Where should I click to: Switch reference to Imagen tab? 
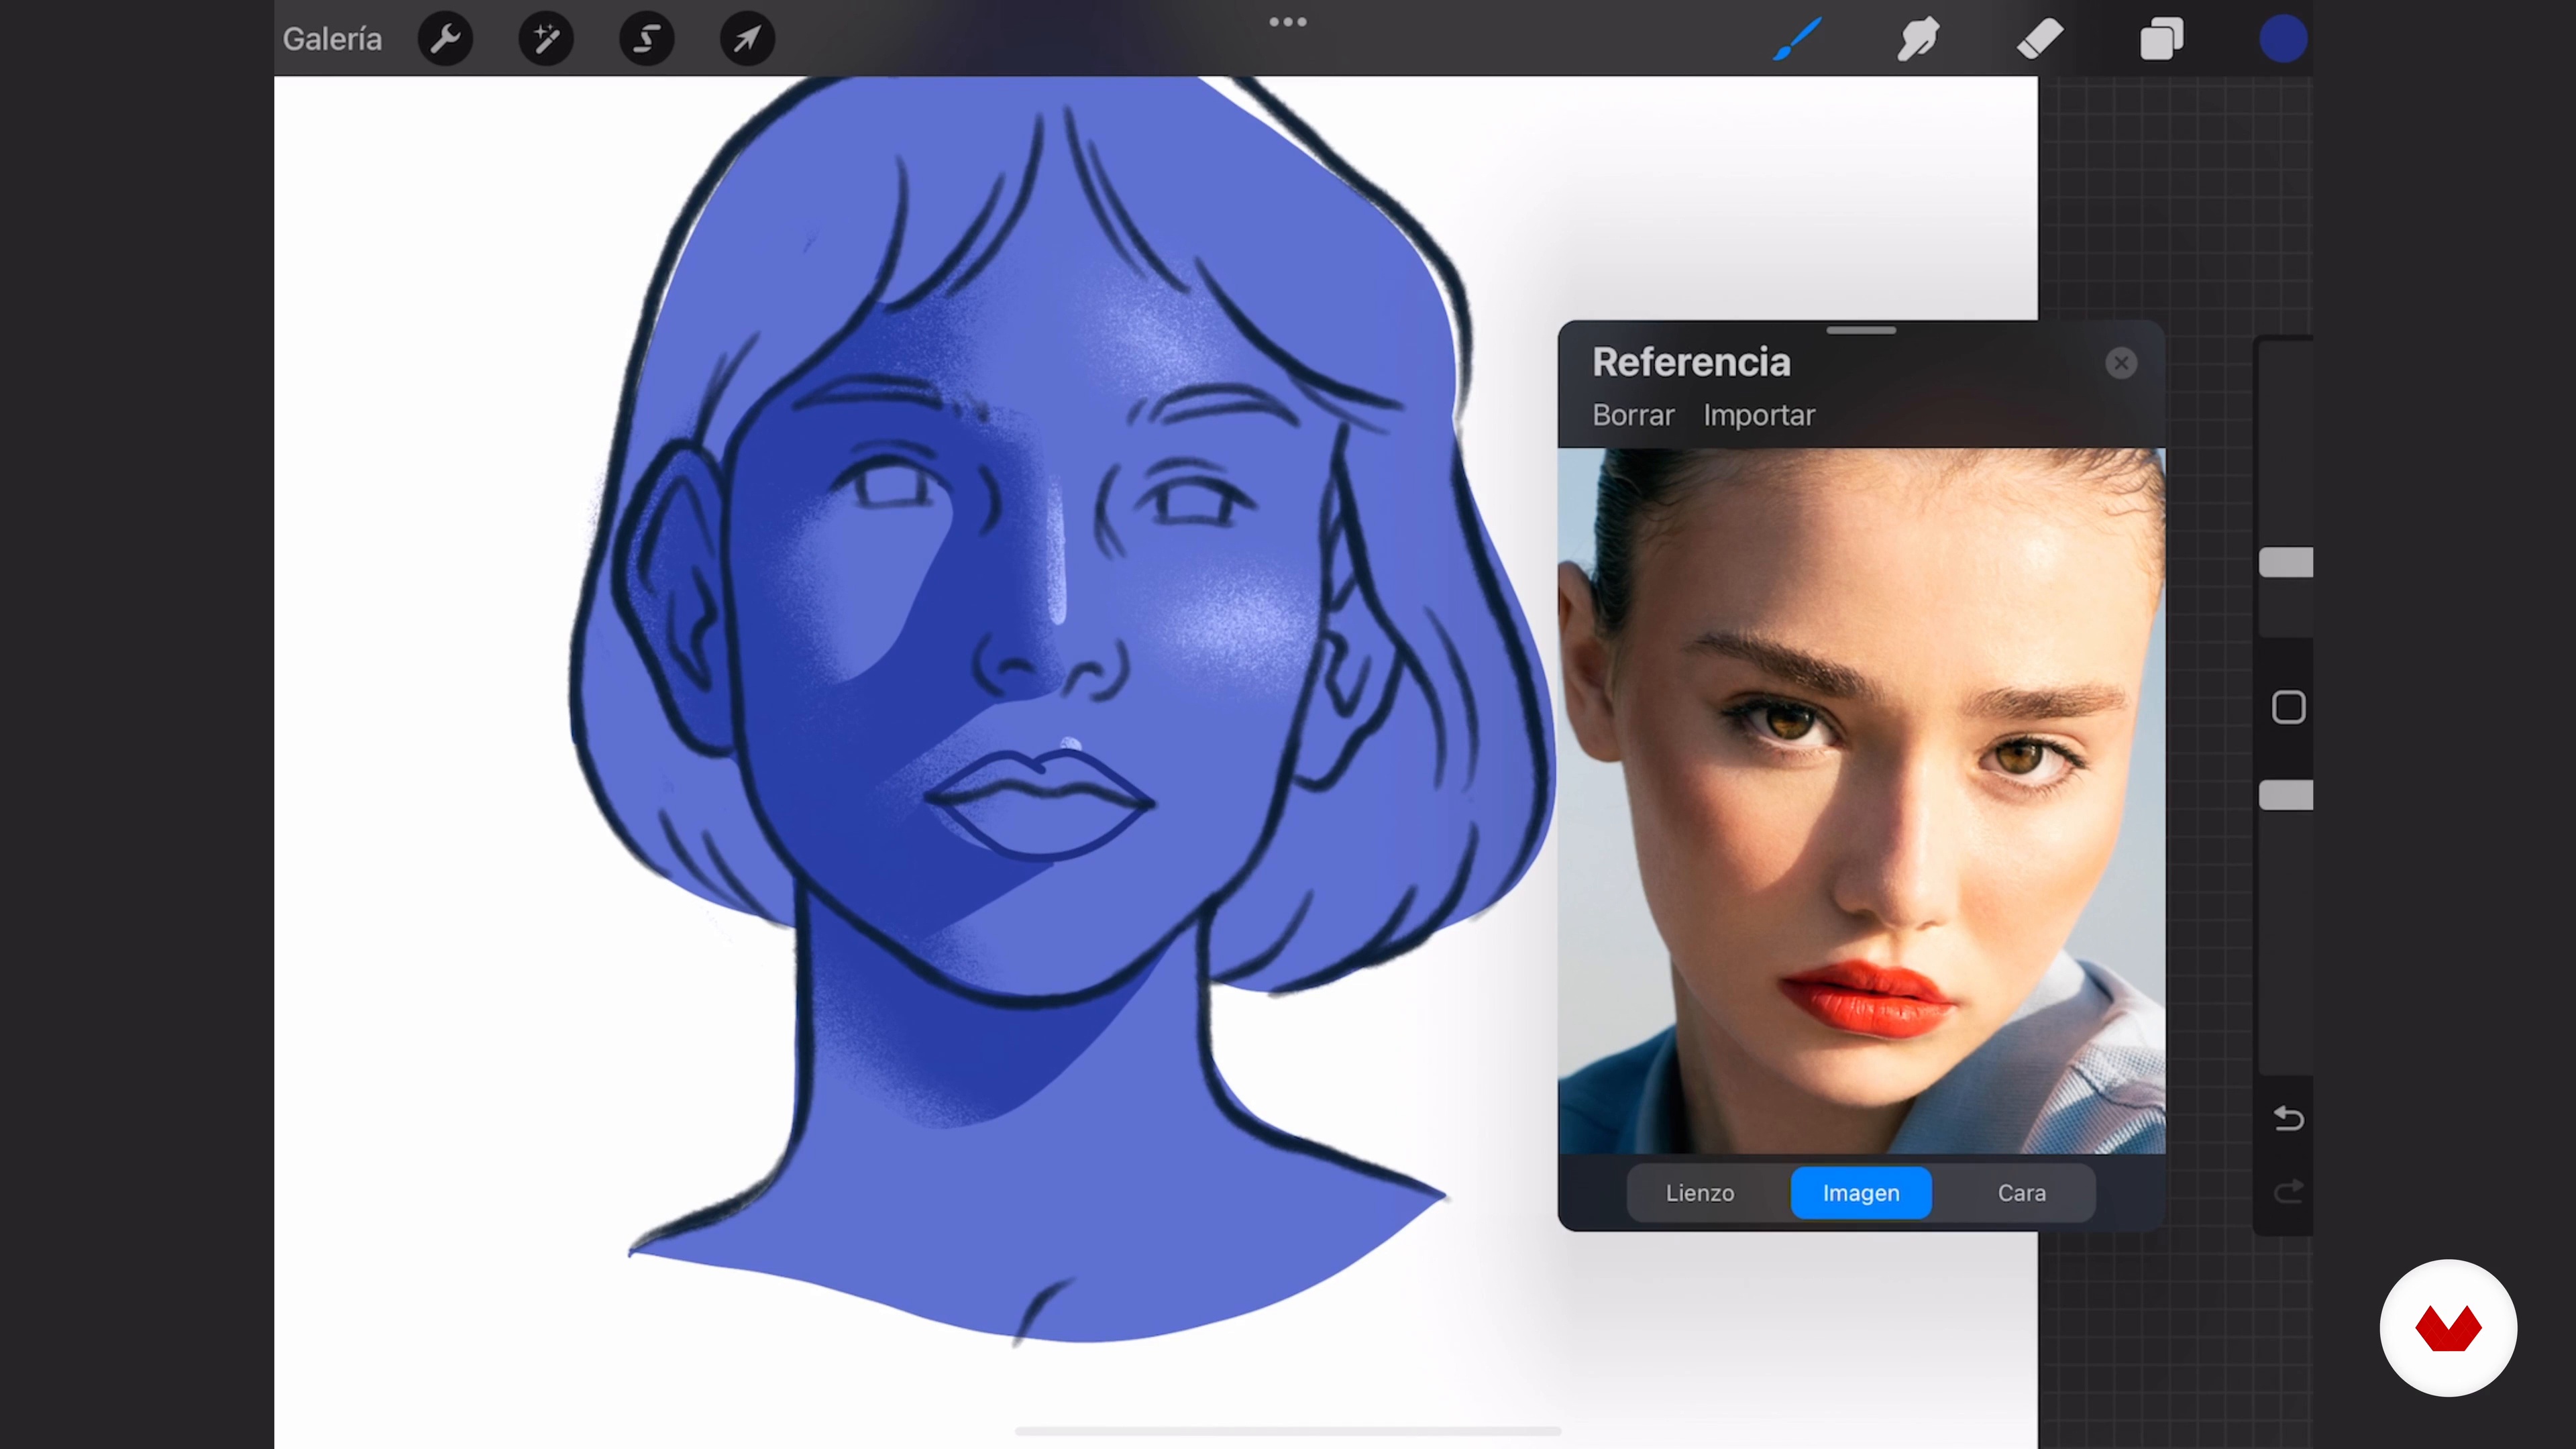[x=1861, y=1193]
